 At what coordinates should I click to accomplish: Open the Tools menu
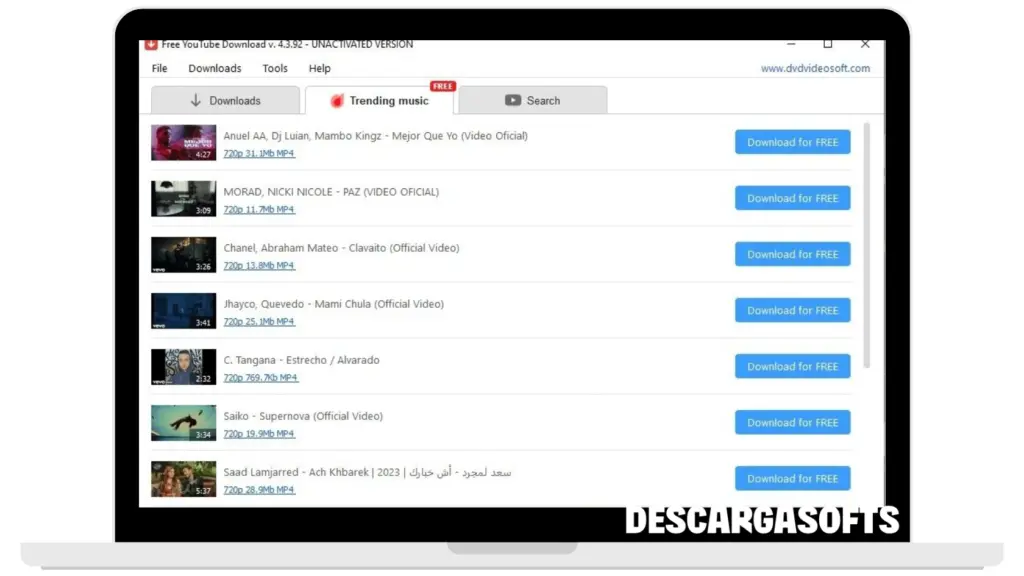pyautogui.click(x=275, y=69)
